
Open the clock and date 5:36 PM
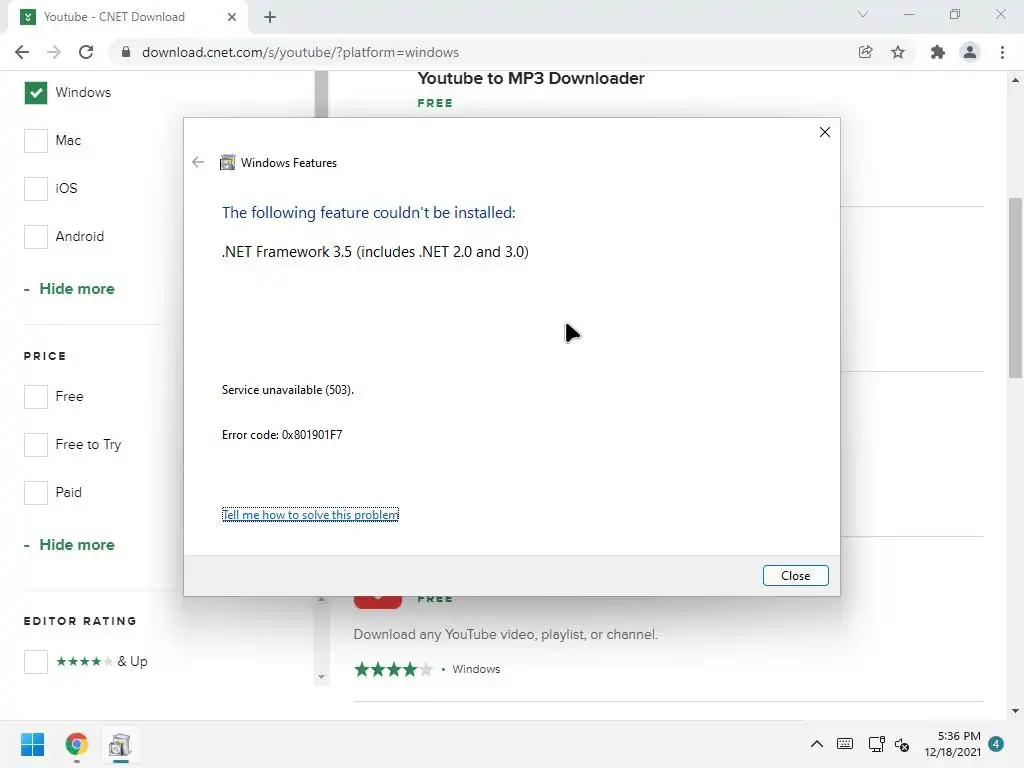[x=952, y=744]
